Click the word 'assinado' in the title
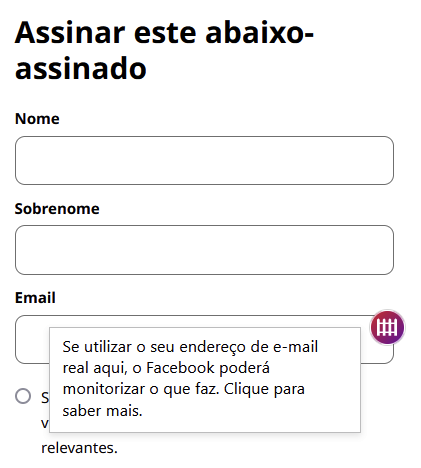The width and height of the screenshot is (421, 468). (81, 68)
